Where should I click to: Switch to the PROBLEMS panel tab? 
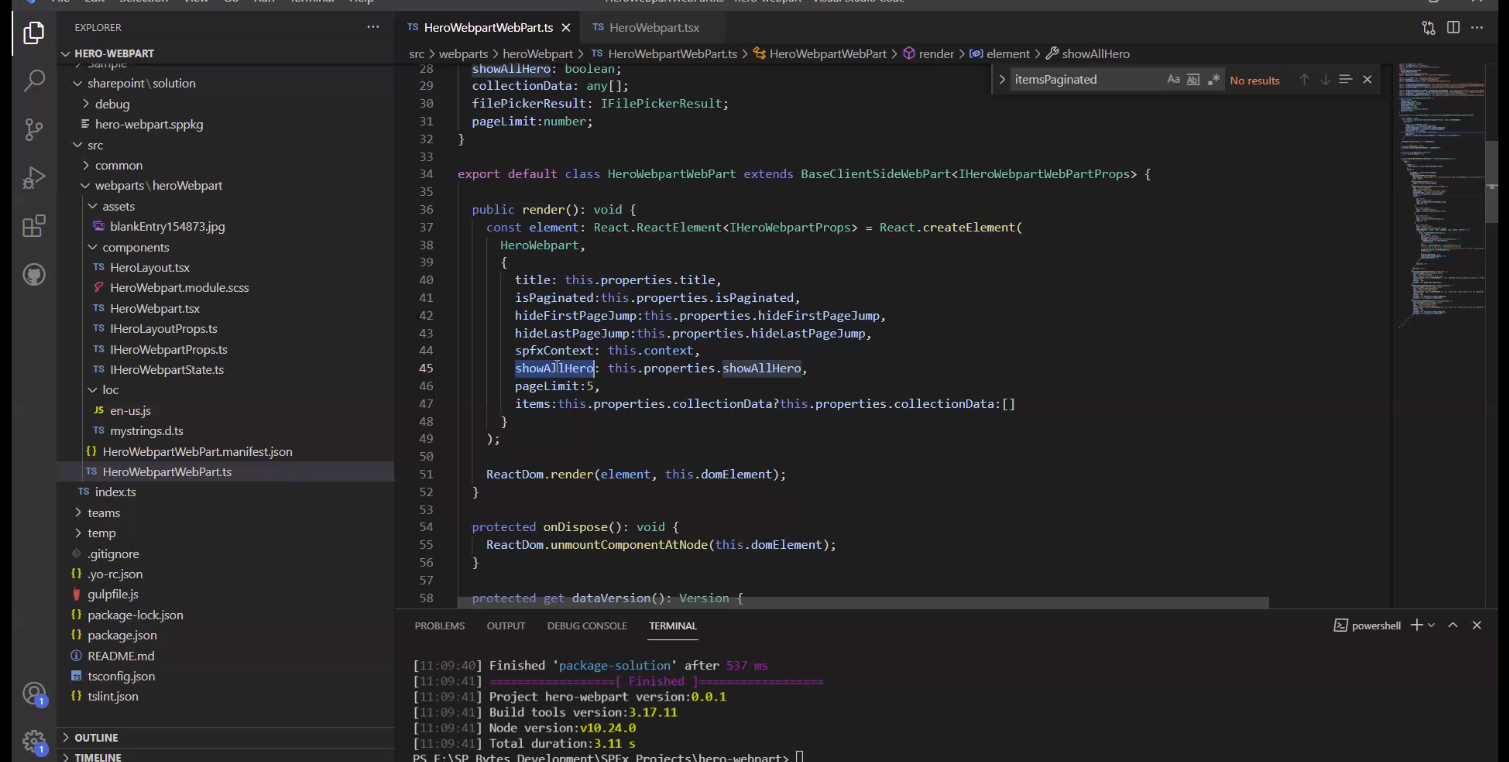tap(439, 626)
